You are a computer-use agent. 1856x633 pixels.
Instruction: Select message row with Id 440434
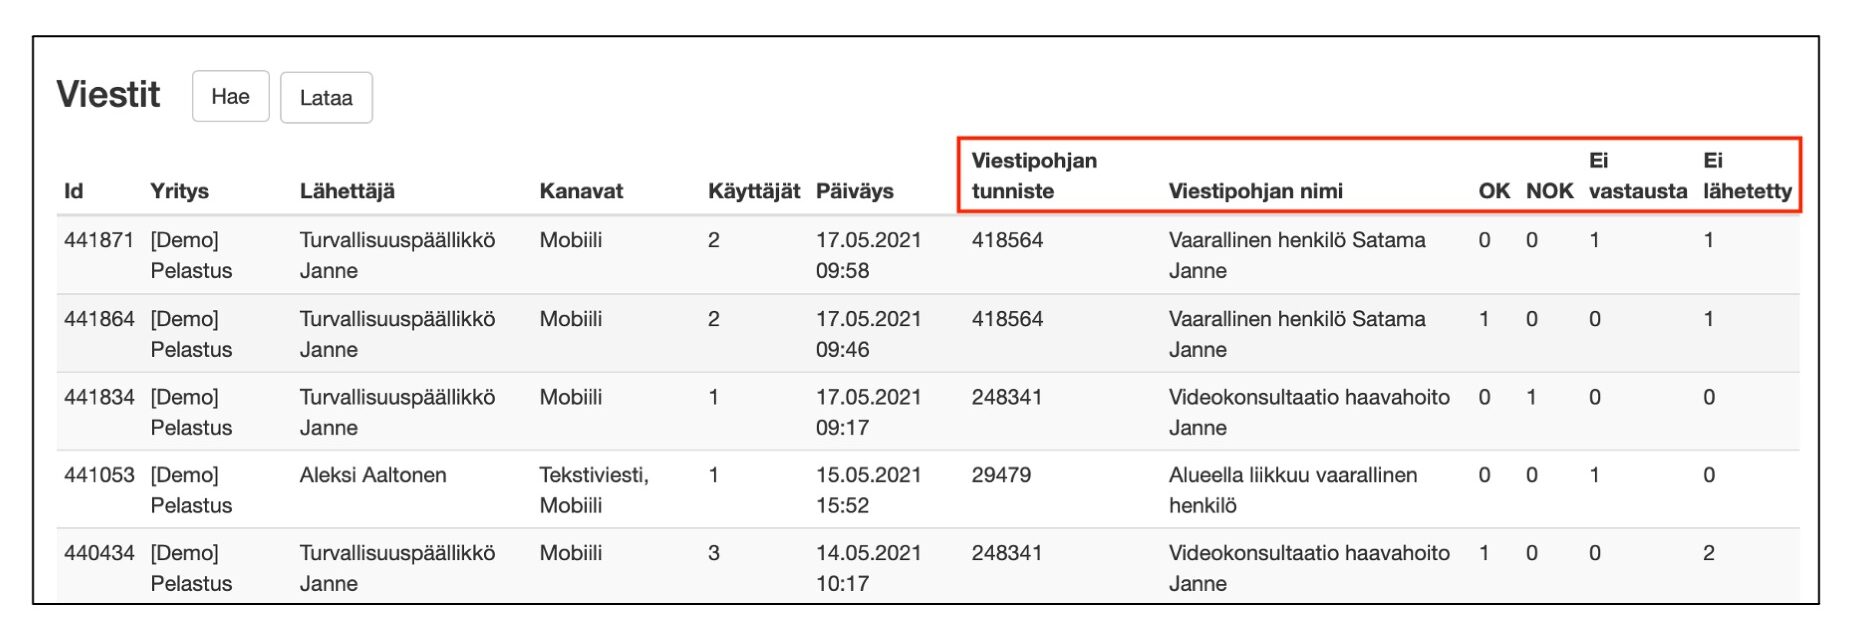point(99,553)
